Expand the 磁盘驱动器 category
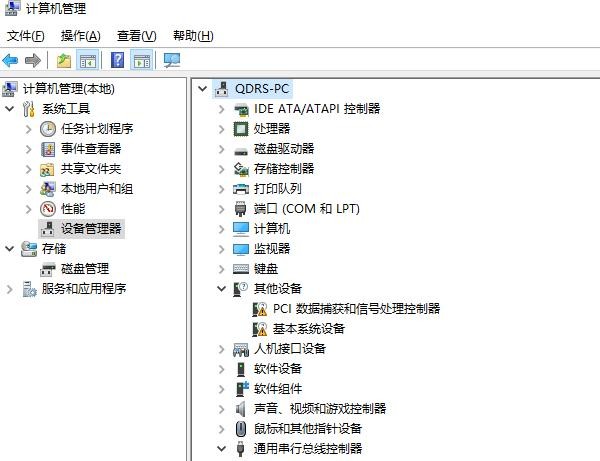Image resolution: width=600 pixels, height=461 pixels. [x=222, y=149]
